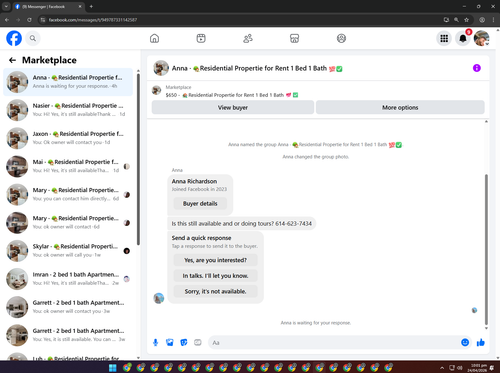Image resolution: width=500 pixels, height=373 pixels.
Task: Open Imran's 2 bed 1 bath conversation
Action: [x=68, y=279]
